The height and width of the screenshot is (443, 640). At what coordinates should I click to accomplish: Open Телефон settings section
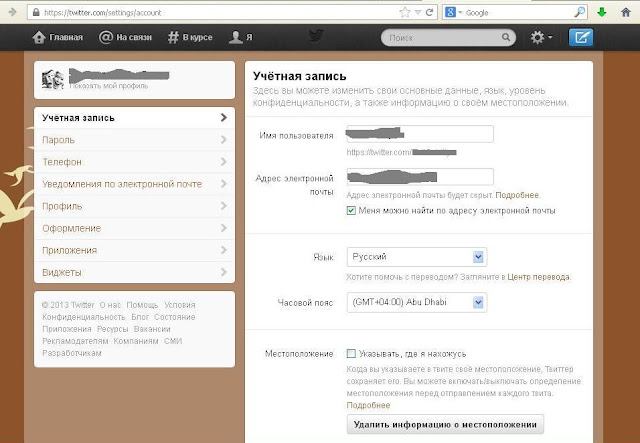[x=134, y=162]
